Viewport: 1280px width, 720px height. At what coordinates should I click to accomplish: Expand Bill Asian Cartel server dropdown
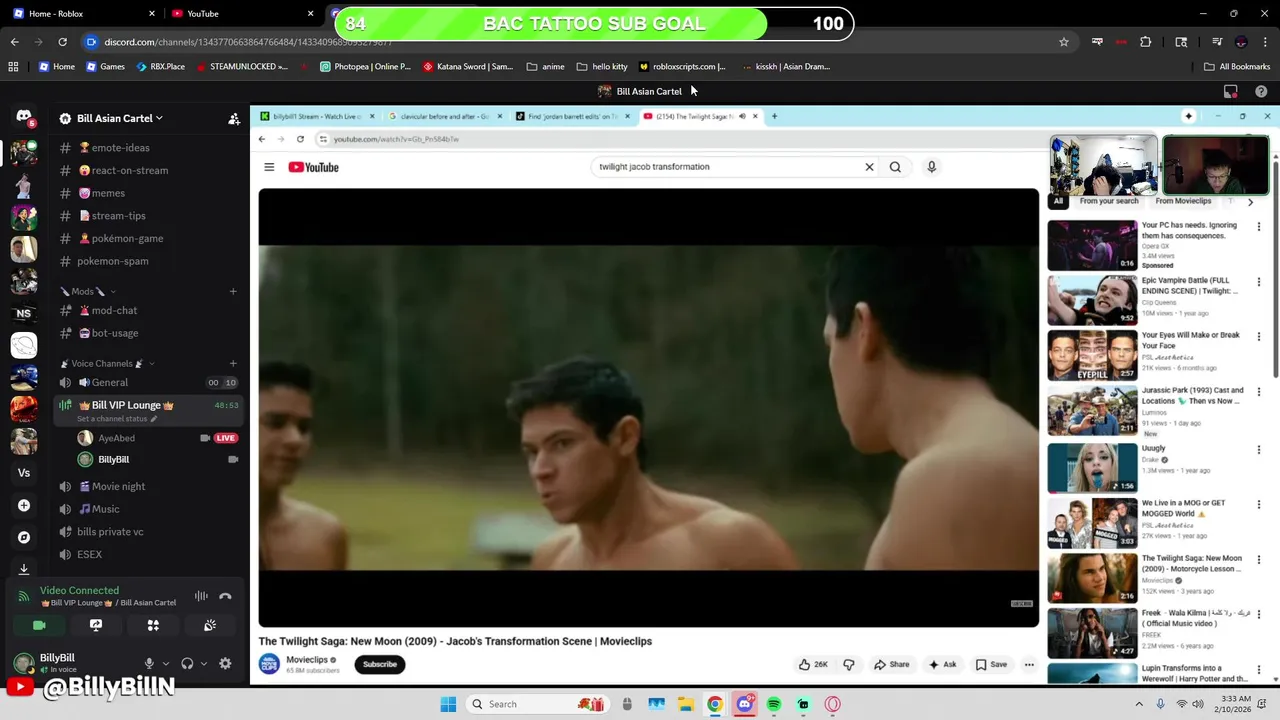pyautogui.click(x=159, y=118)
